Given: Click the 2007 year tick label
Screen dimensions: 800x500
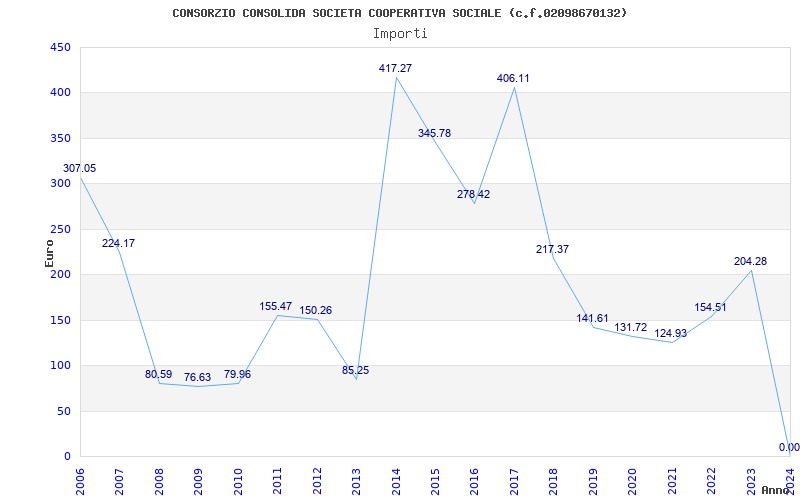Looking at the screenshot, I should (x=119, y=482).
